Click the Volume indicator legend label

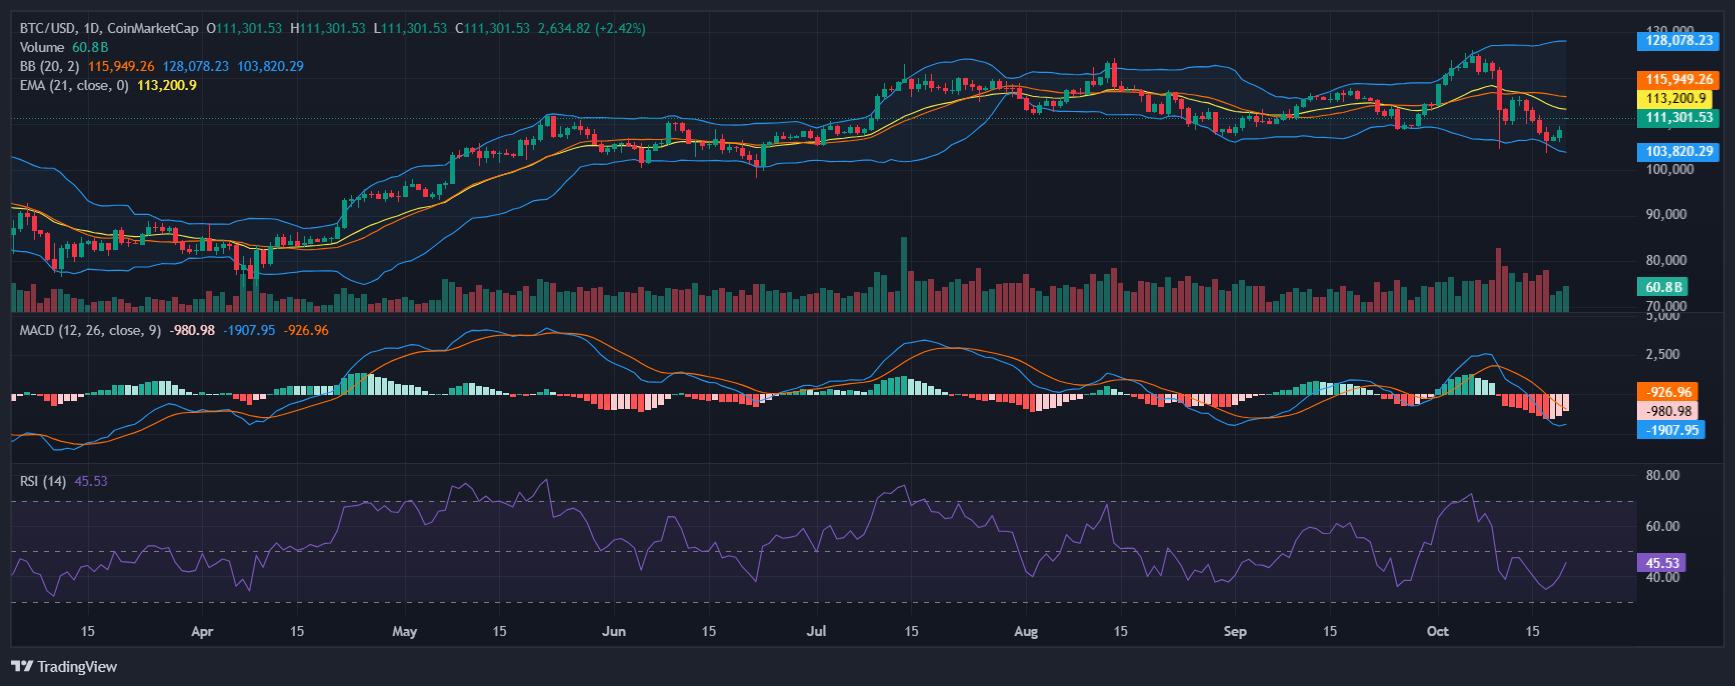42,47
